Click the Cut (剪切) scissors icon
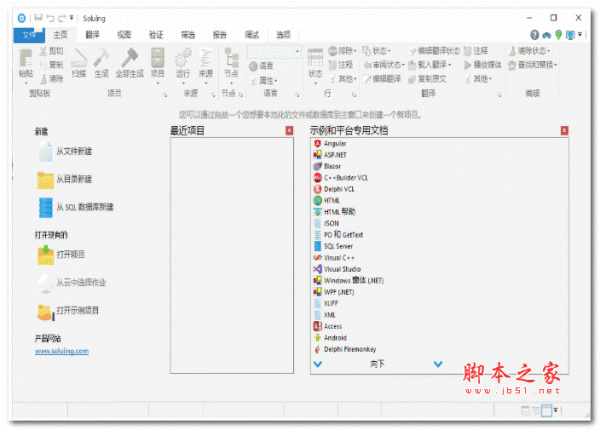Image resolution: width=600 pixels, height=430 pixels. (x=43, y=51)
